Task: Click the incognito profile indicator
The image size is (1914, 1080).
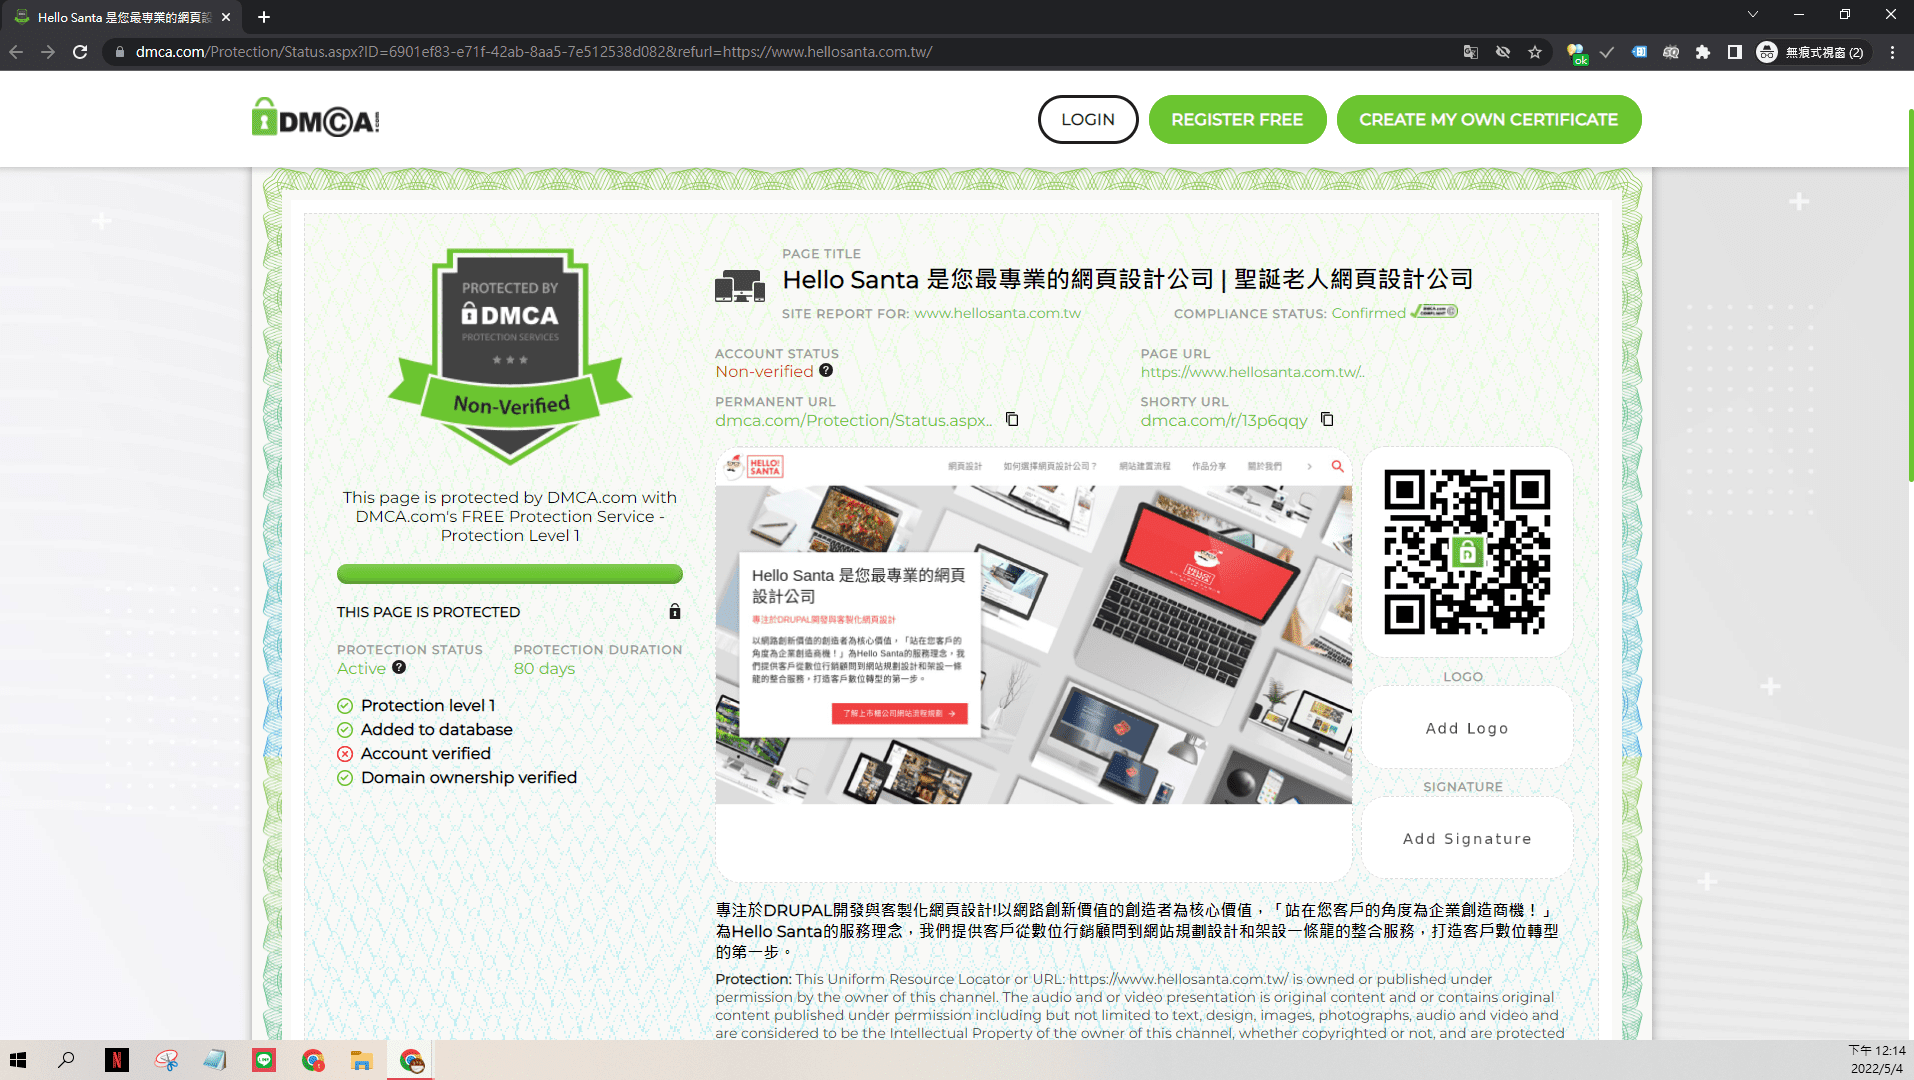Action: point(1811,52)
